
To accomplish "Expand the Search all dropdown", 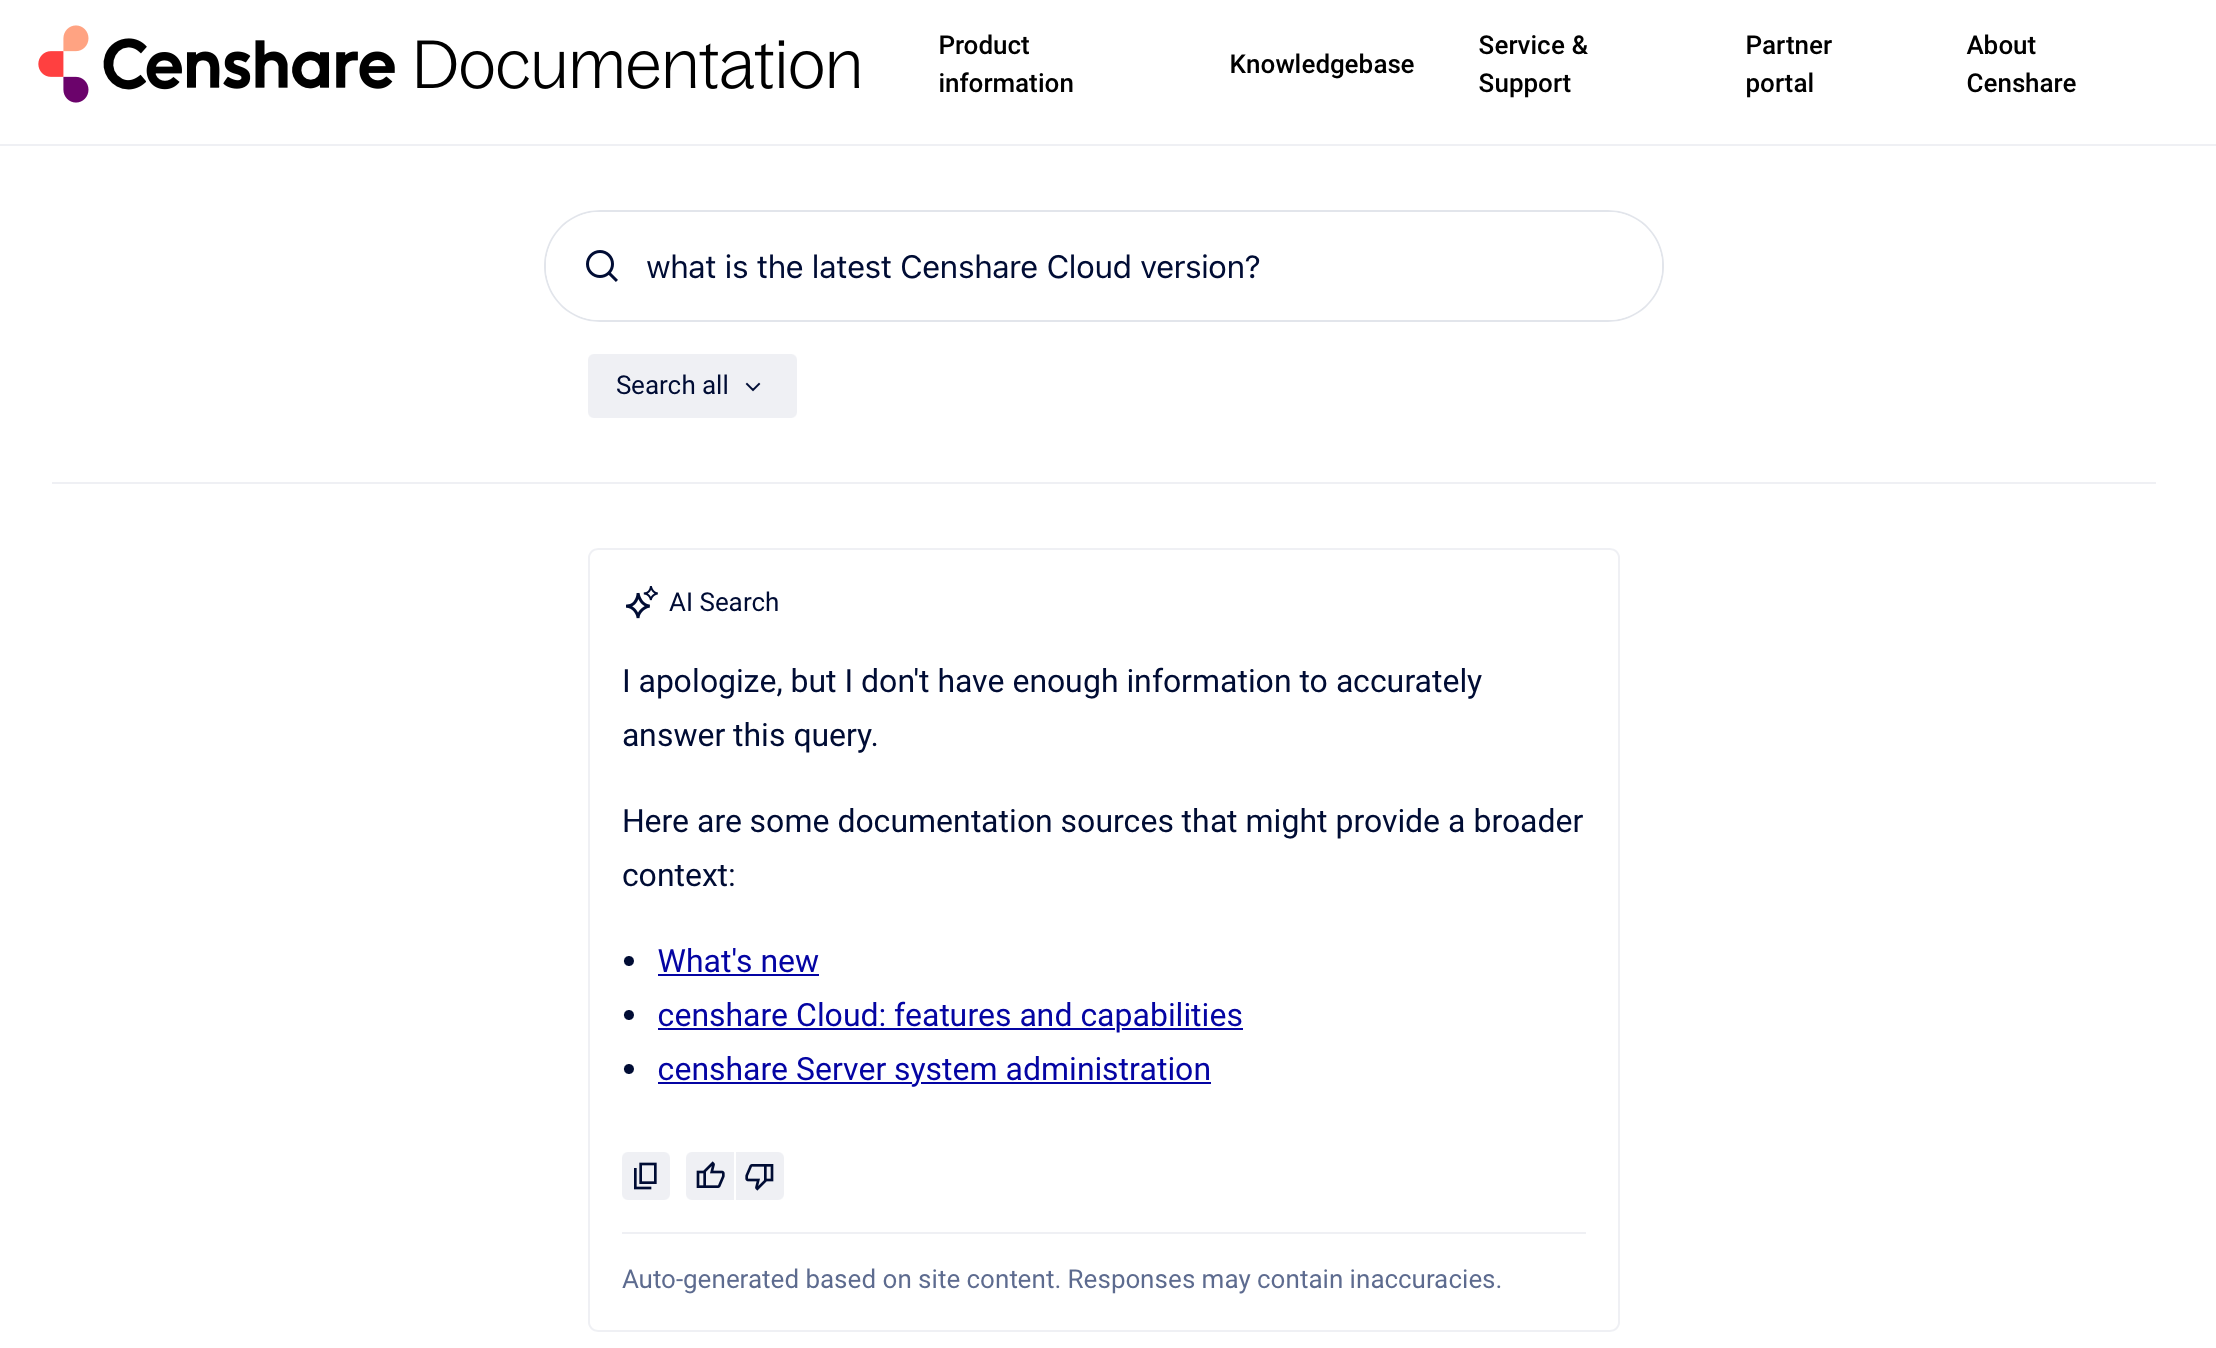I will tap(691, 386).
